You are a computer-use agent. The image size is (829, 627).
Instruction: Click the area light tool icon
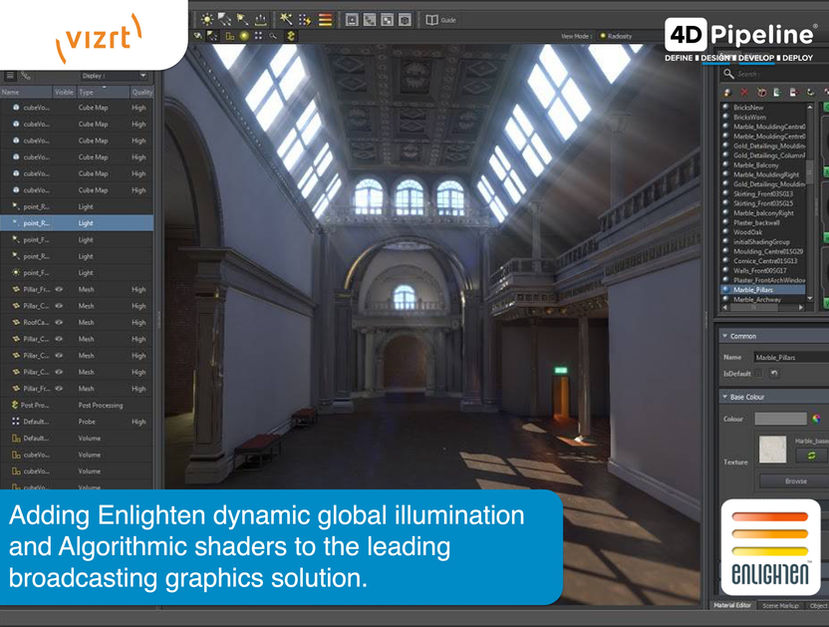click(261, 20)
